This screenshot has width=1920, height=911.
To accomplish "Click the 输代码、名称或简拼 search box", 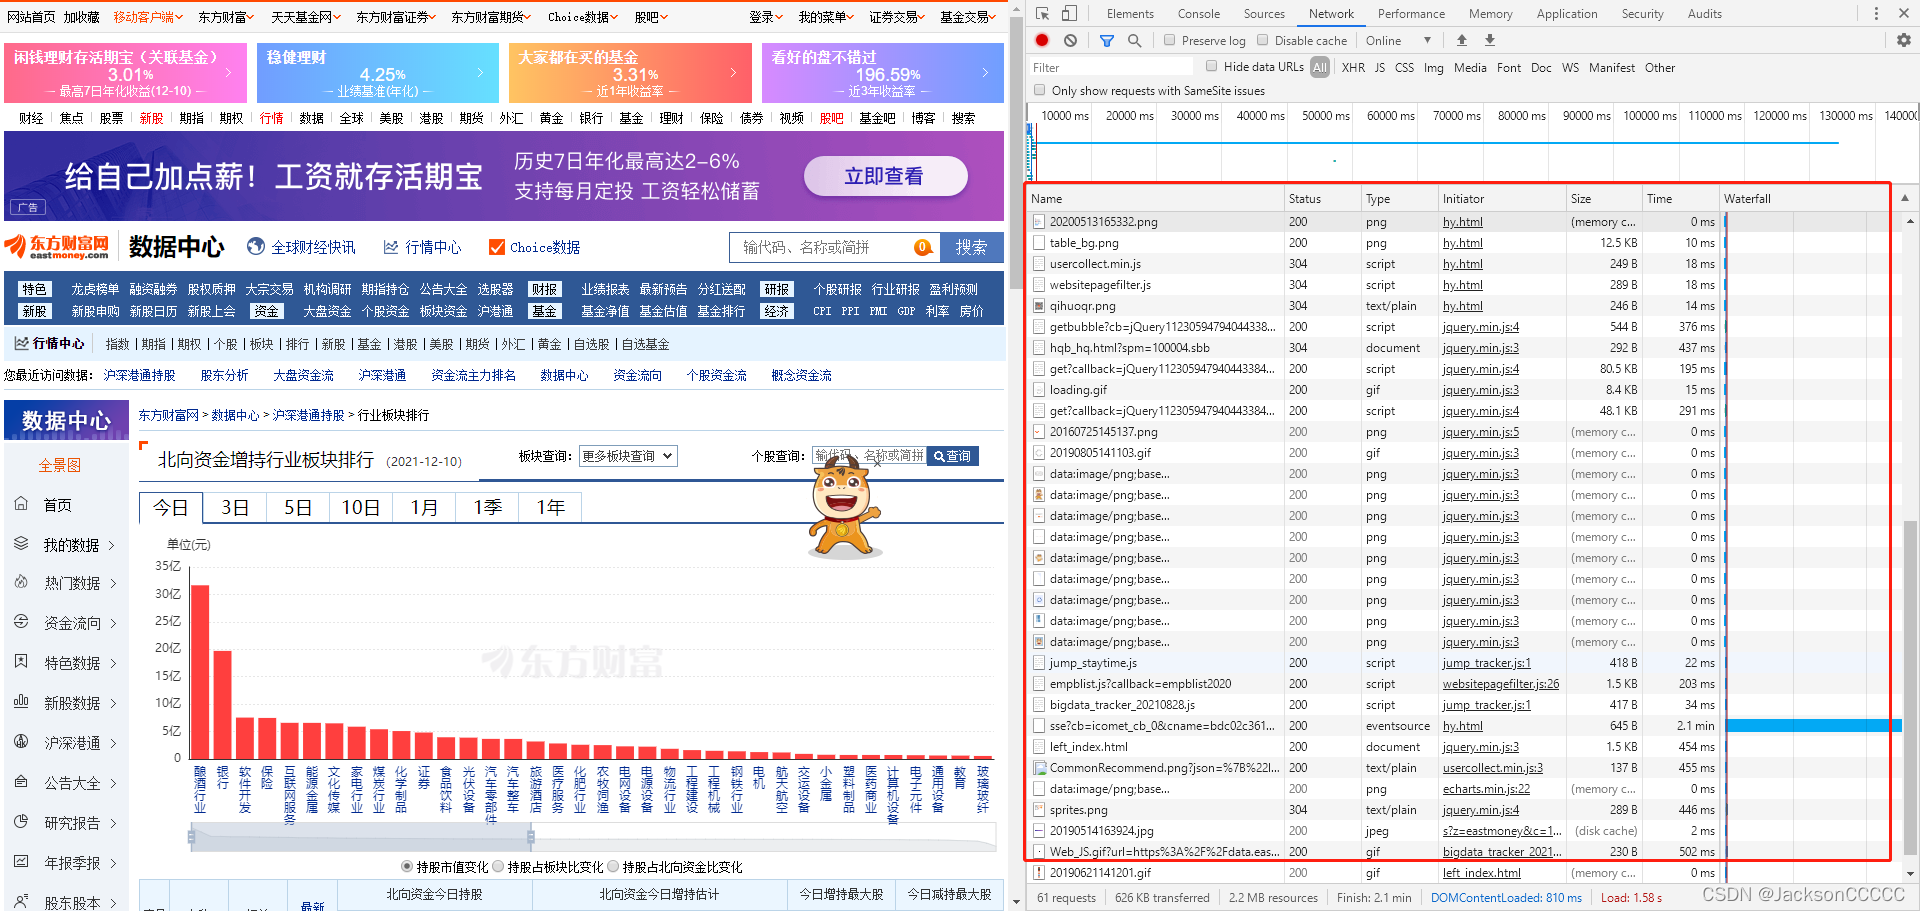I will pyautogui.click(x=835, y=247).
